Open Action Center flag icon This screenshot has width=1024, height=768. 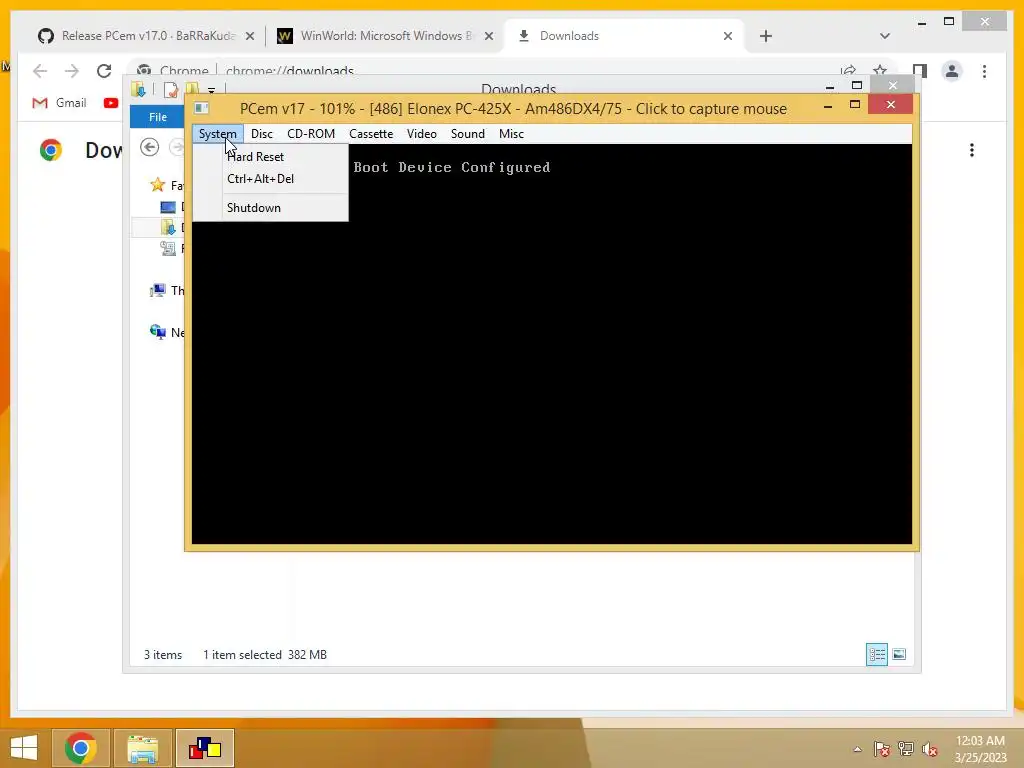882,749
